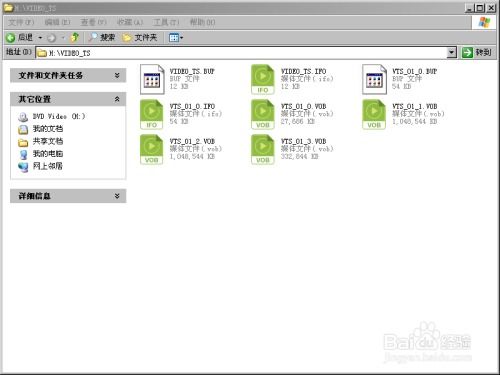Select the VIDEO_TS.BUP file icon

tap(152, 79)
